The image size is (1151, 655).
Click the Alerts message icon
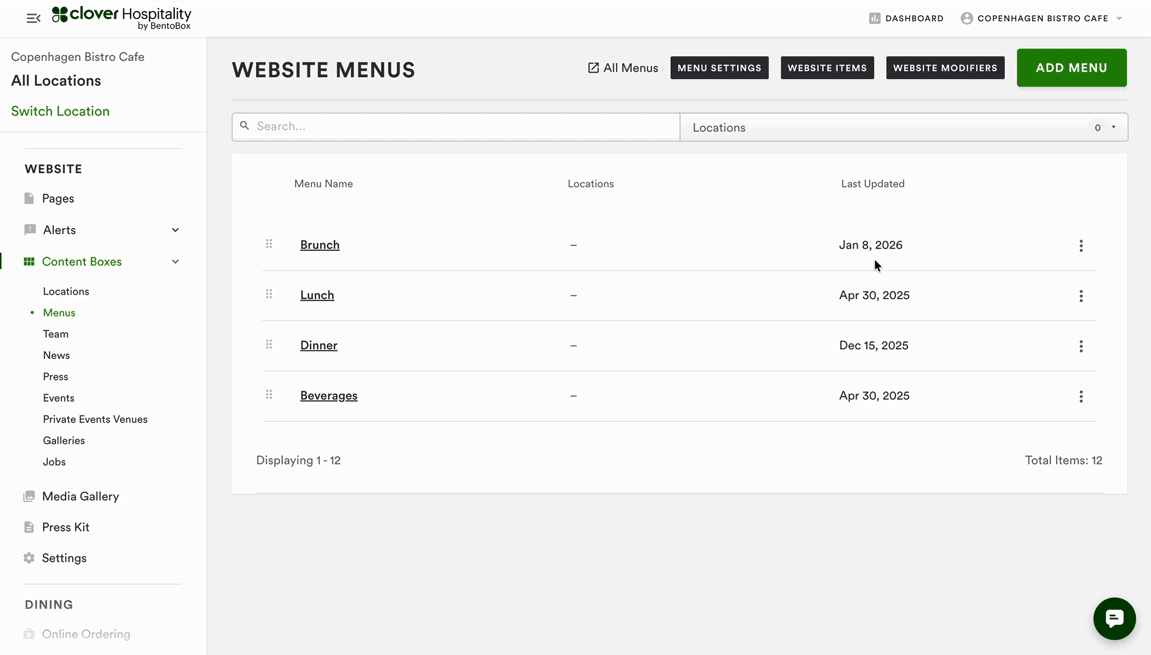(29, 230)
